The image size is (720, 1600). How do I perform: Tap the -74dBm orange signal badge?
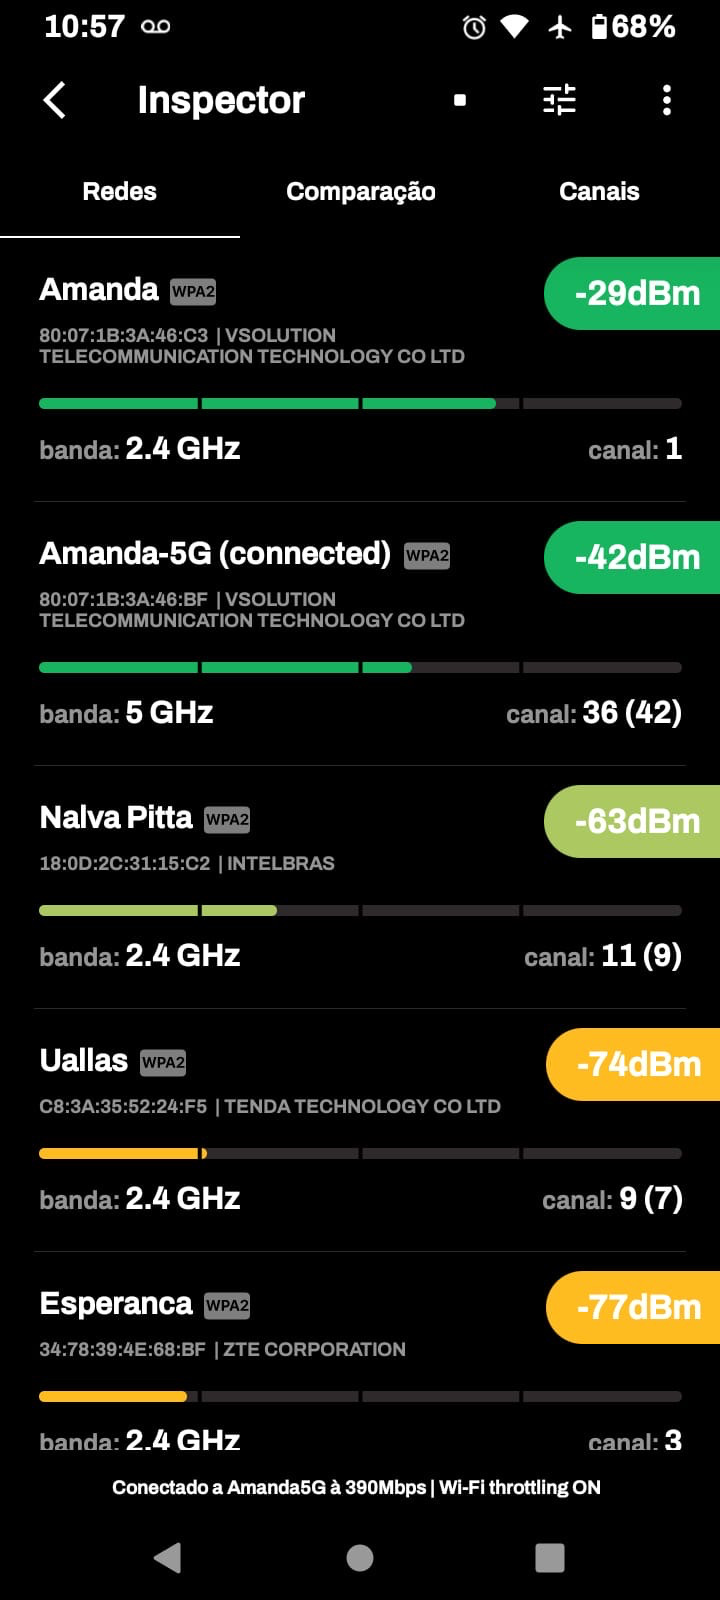[x=637, y=1065]
